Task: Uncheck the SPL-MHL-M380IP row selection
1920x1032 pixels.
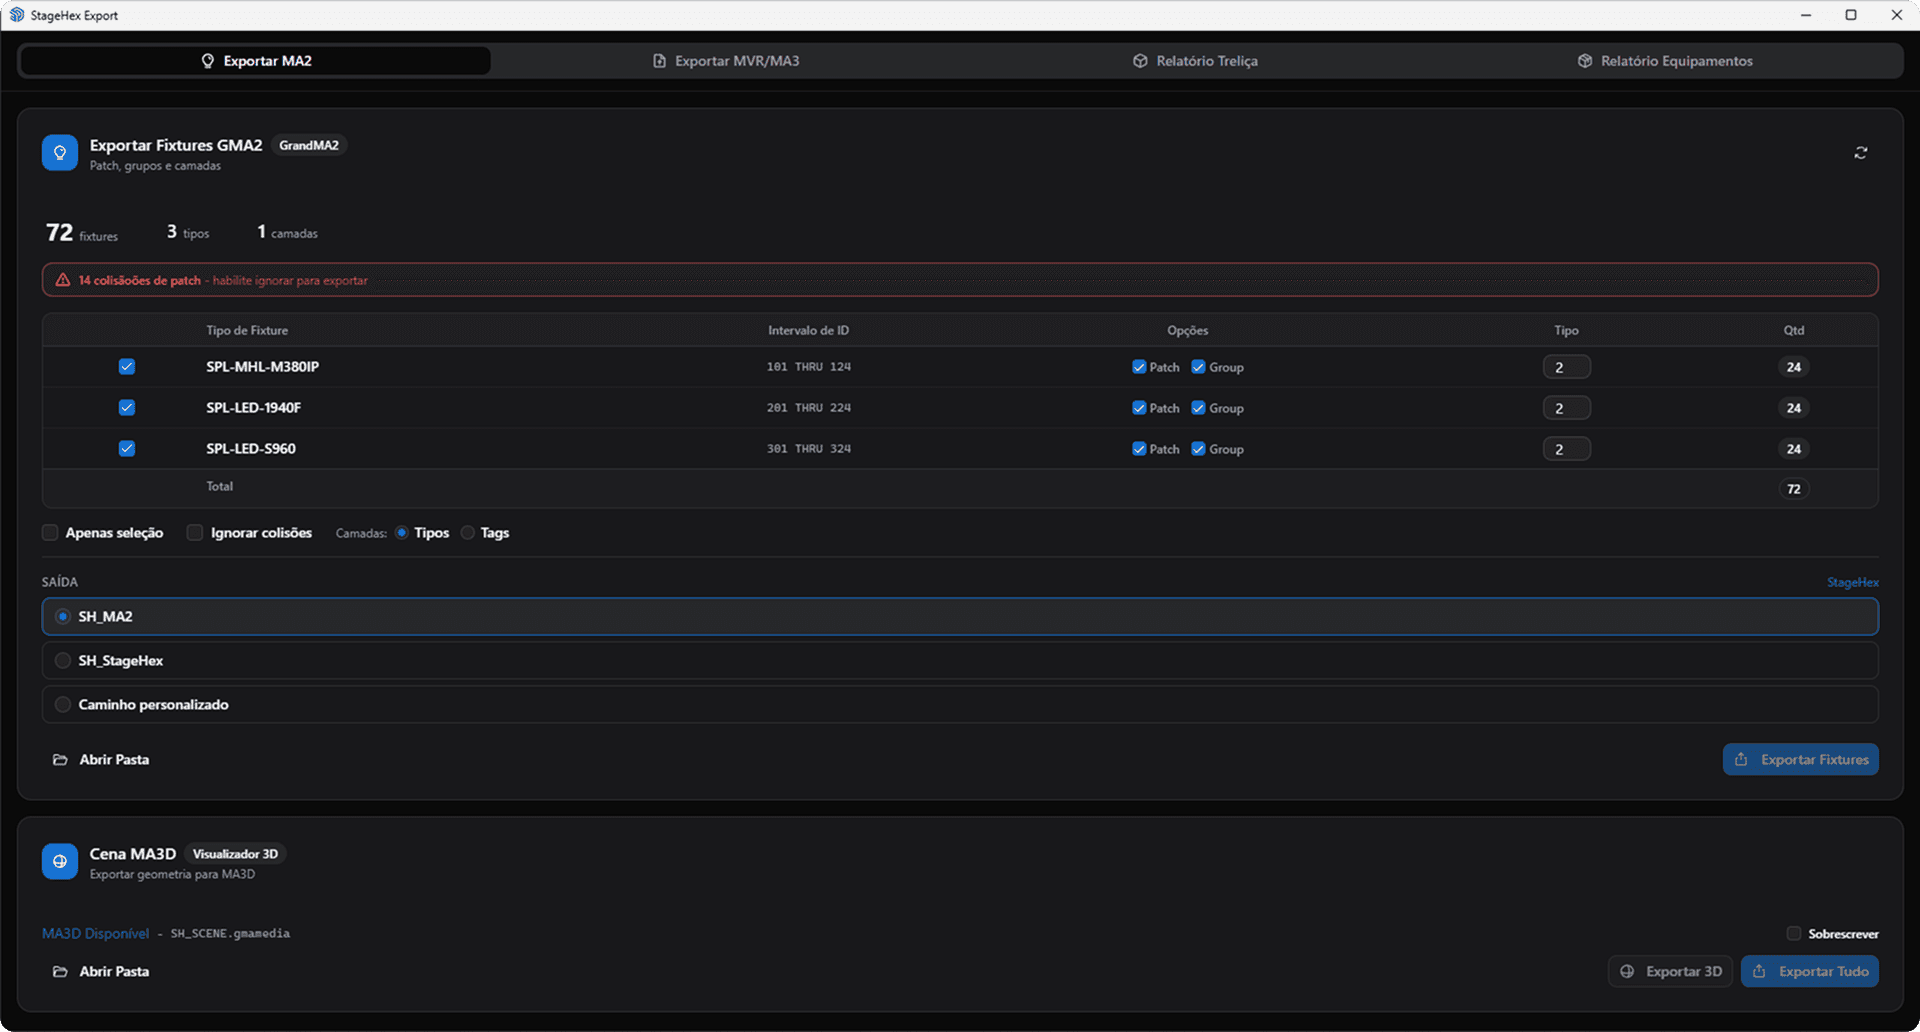Action: (127, 367)
